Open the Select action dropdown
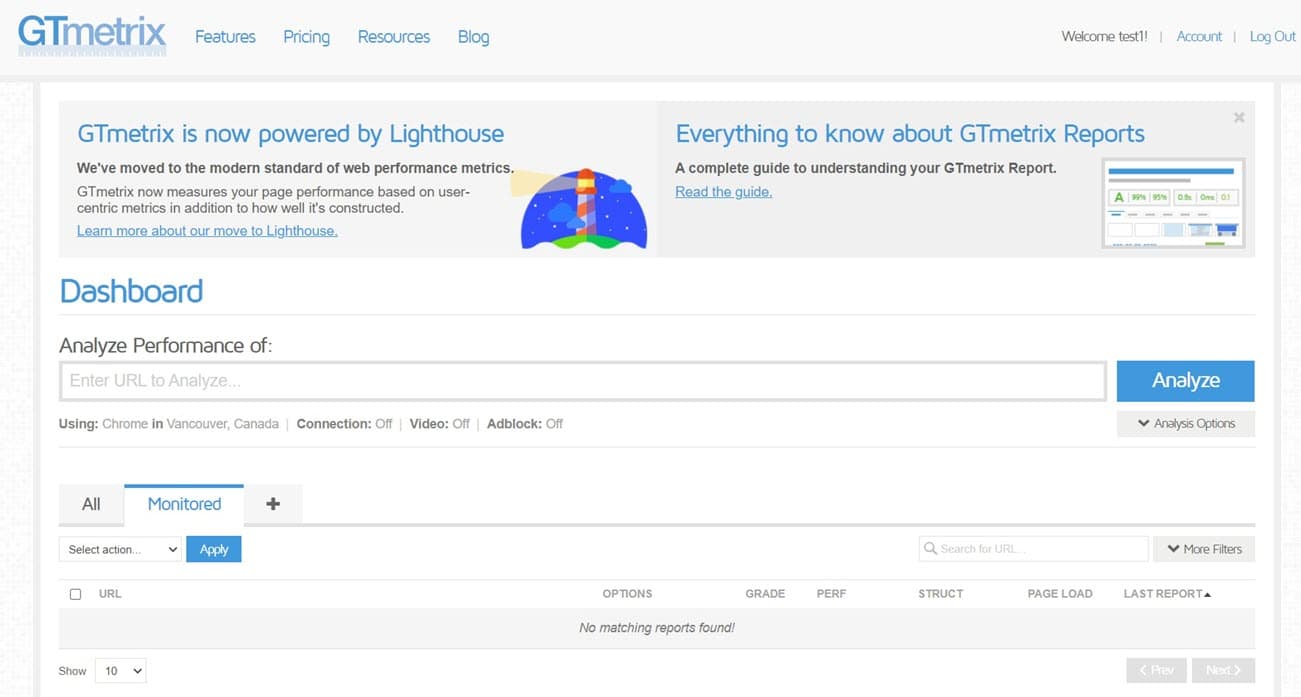Viewport: 1301px width, 697px height. 120,549
